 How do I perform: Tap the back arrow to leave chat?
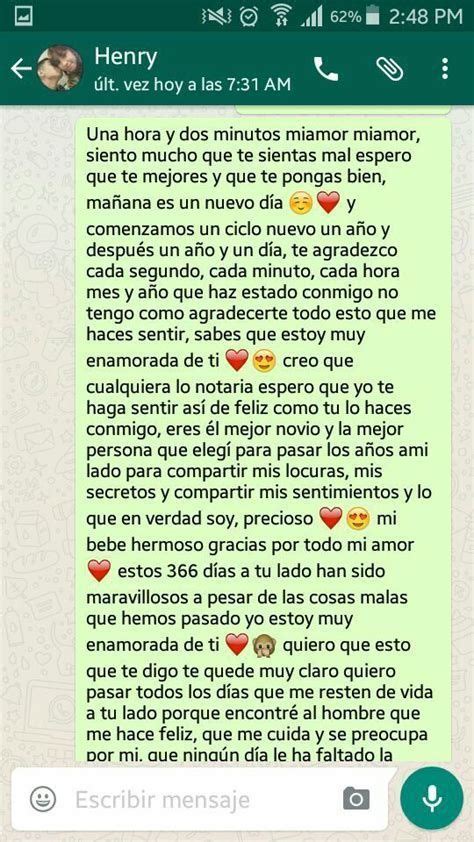[x=21, y=69]
